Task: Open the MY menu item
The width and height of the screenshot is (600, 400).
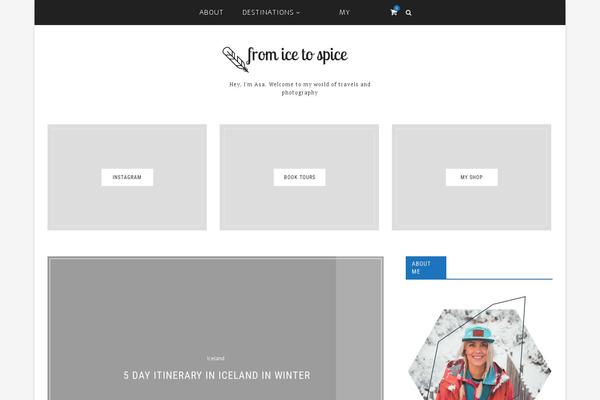Action: pos(344,12)
